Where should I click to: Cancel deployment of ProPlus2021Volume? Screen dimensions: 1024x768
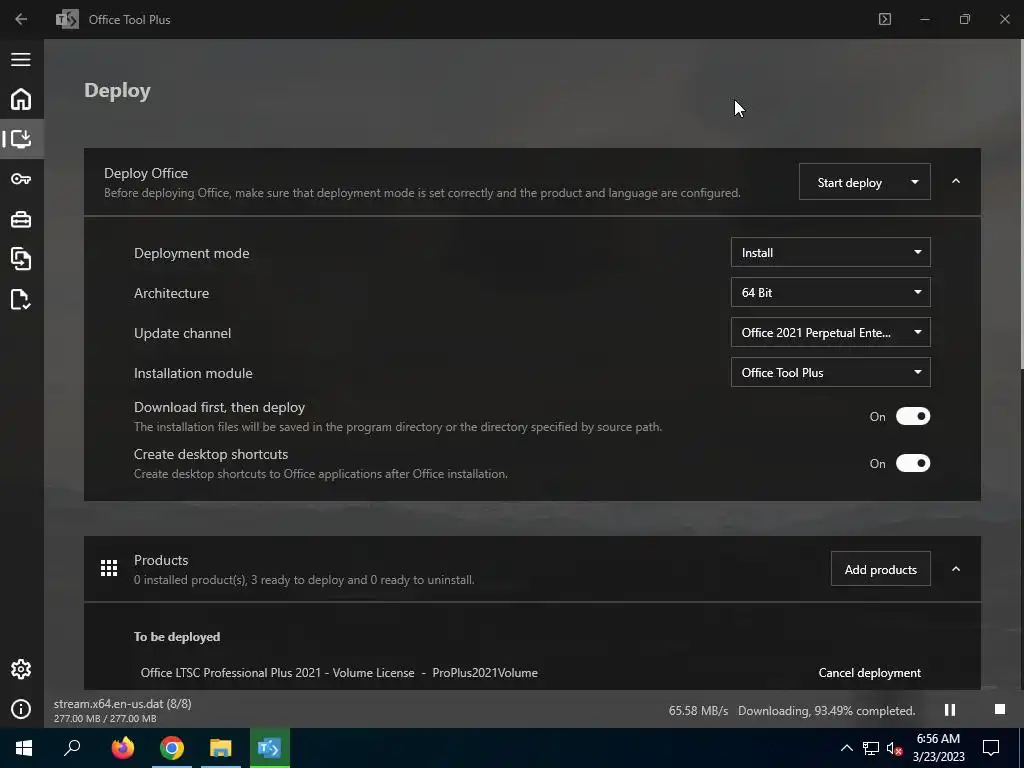coord(869,673)
